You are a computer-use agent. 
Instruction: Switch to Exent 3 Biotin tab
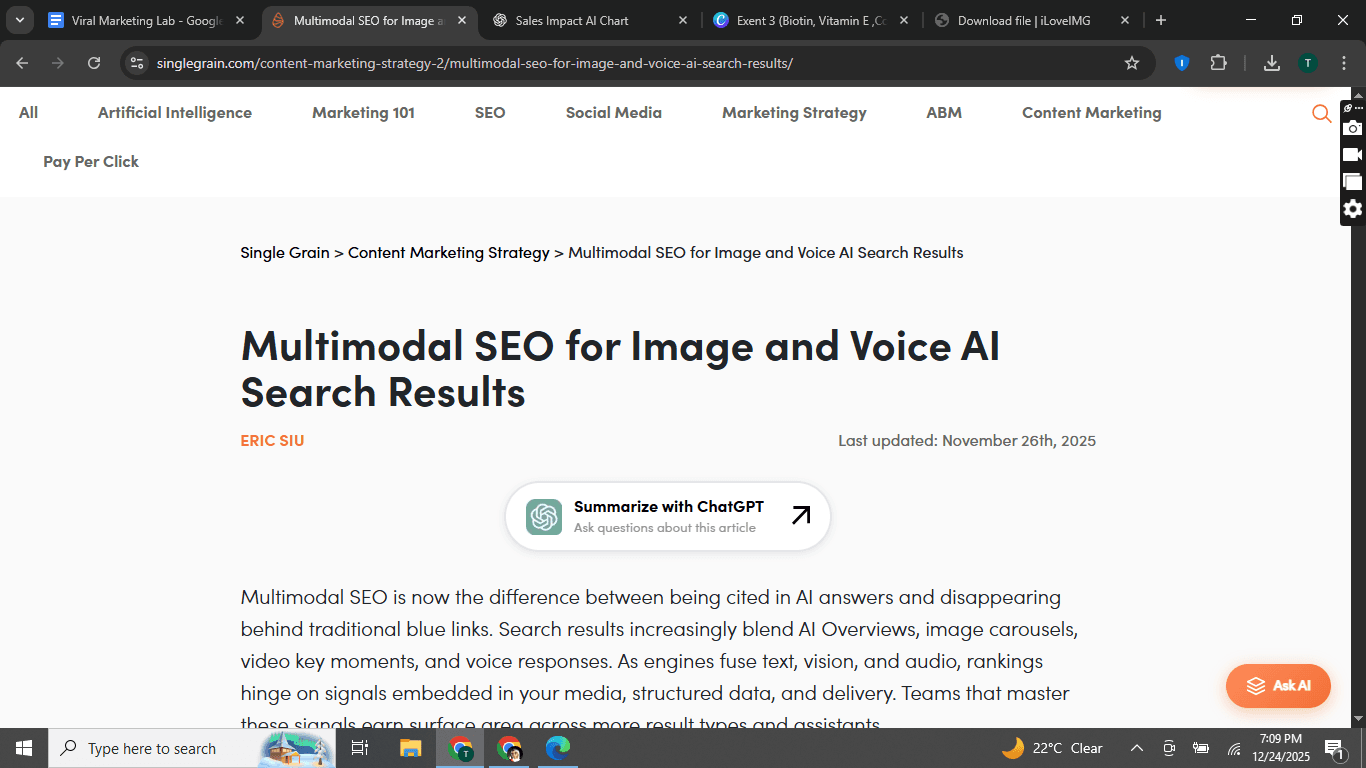[x=812, y=20]
